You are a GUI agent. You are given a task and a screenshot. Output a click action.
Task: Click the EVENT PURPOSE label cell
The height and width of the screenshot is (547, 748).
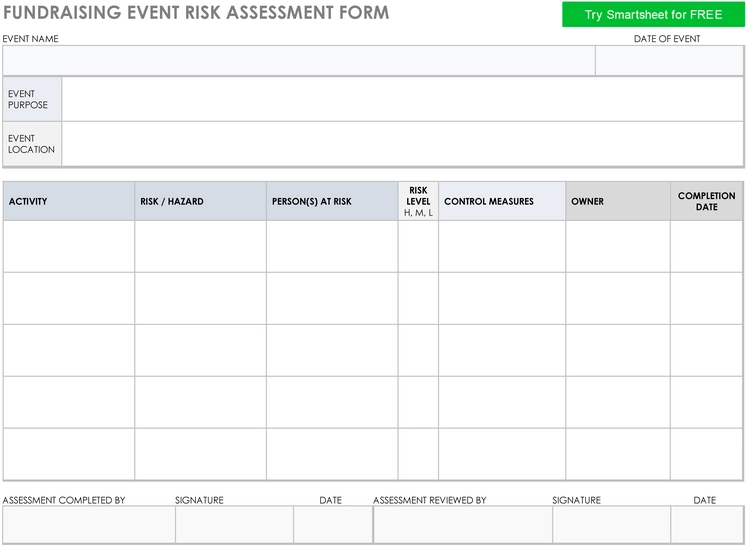32,99
